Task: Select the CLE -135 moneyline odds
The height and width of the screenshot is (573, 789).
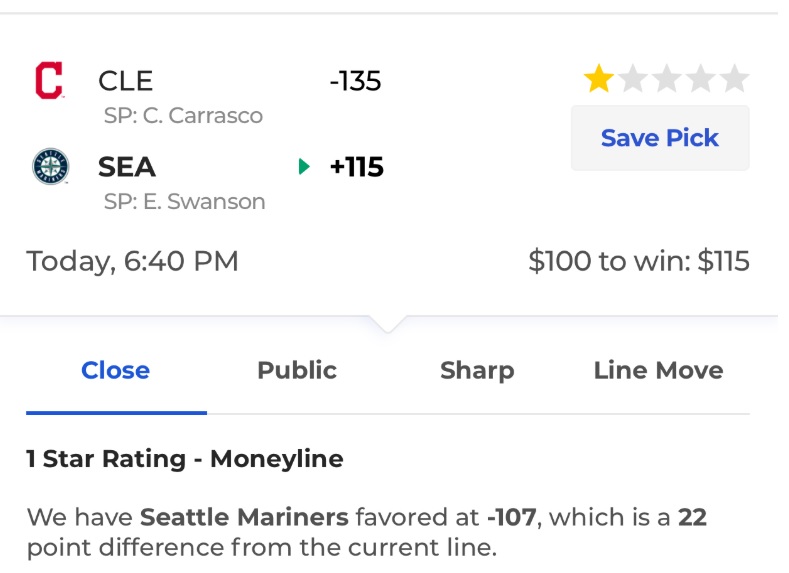Action: [x=355, y=81]
